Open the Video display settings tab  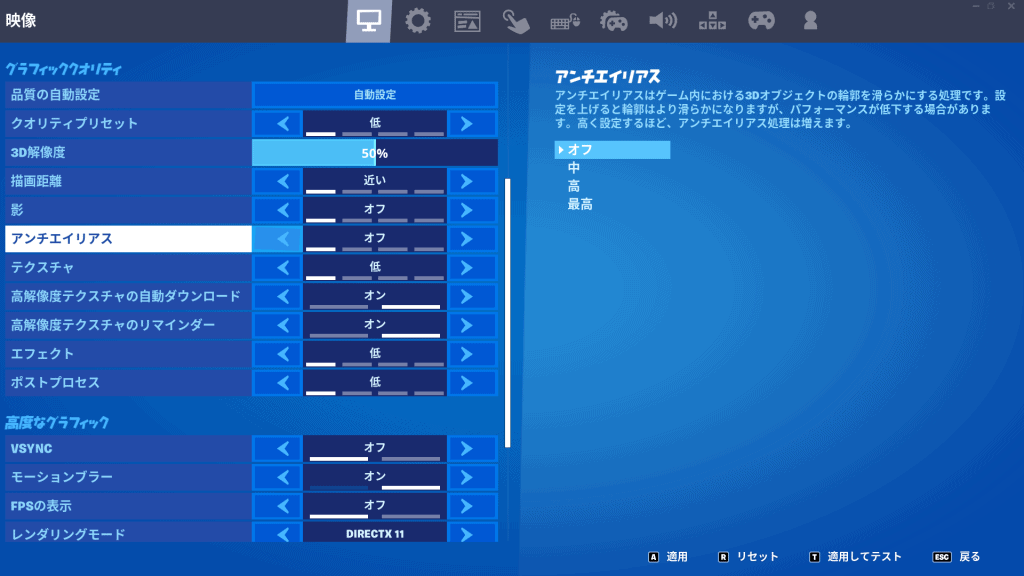point(368,21)
